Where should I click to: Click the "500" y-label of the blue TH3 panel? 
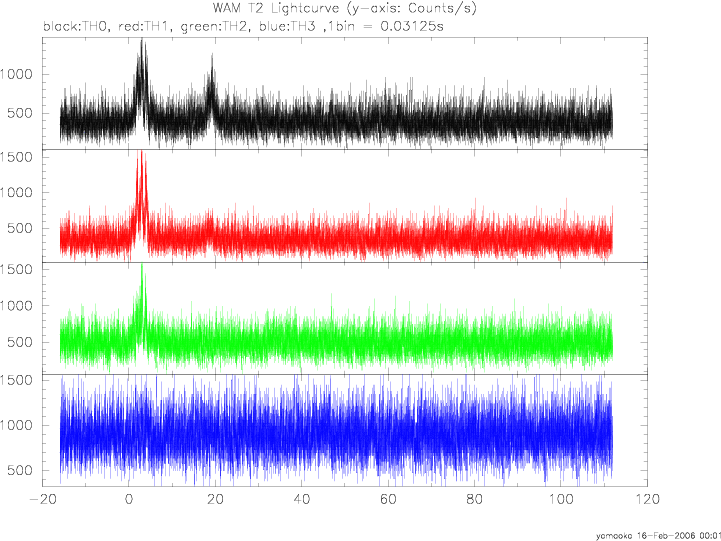pyautogui.click(x=20, y=470)
